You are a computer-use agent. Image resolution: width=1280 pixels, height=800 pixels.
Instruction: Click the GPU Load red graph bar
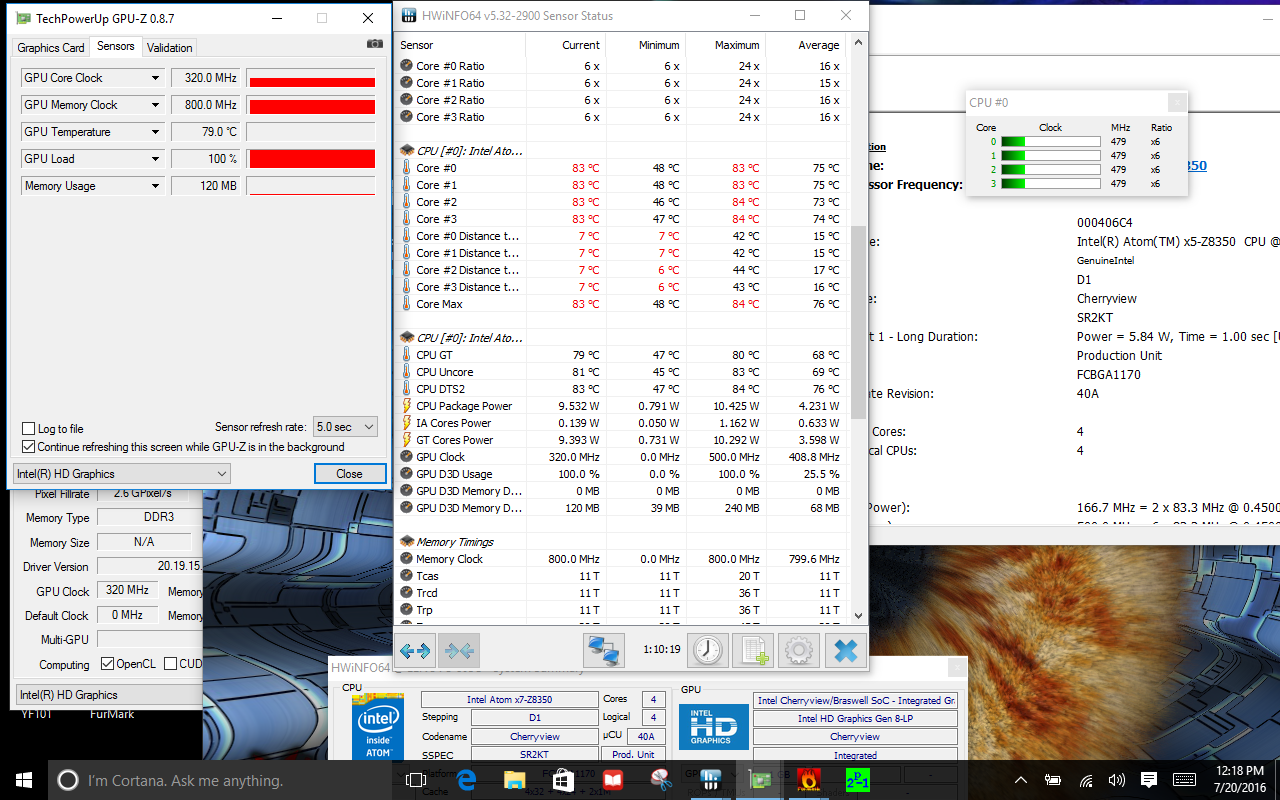pos(312,159)
